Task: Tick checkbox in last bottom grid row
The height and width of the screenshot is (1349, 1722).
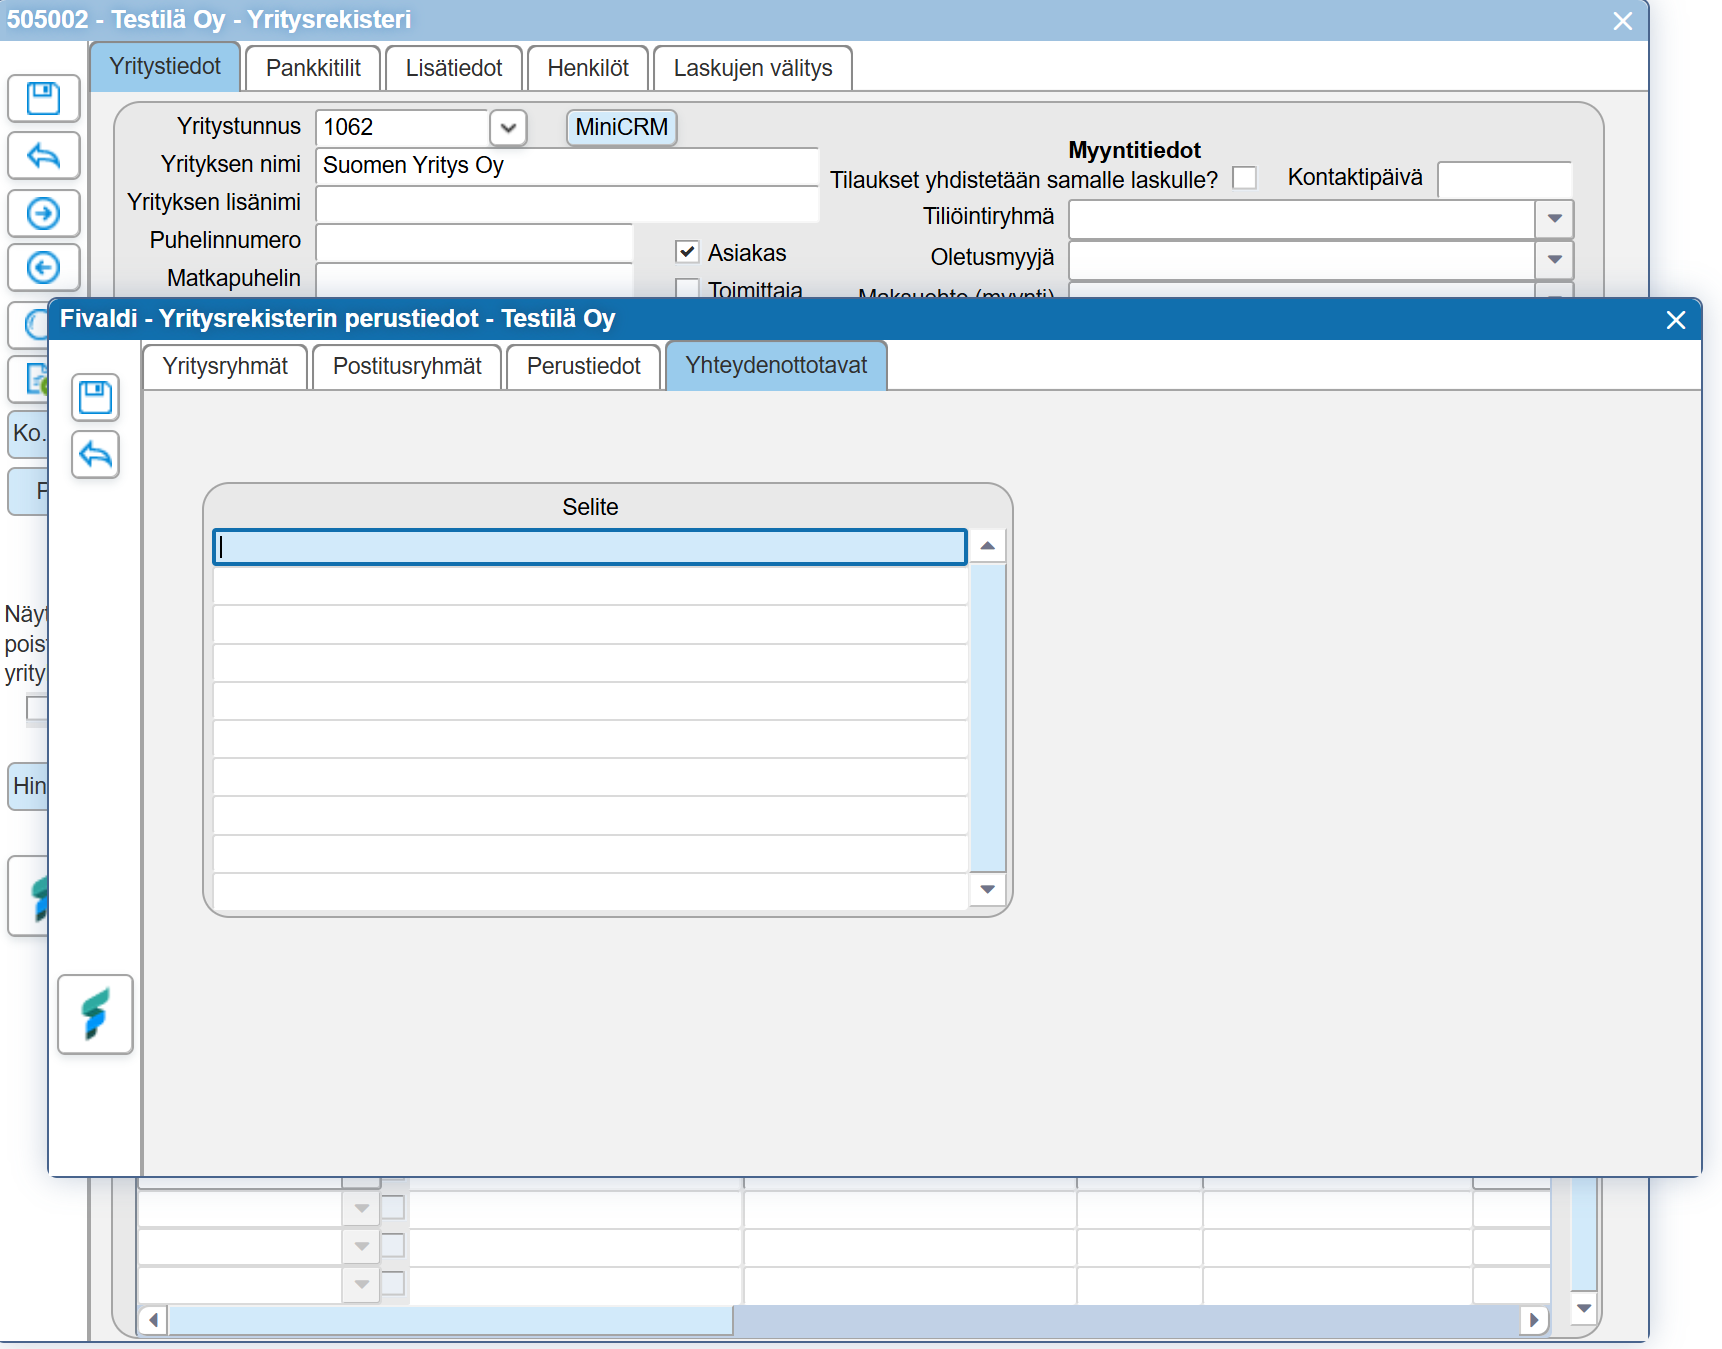Action: coord(393,1283)
